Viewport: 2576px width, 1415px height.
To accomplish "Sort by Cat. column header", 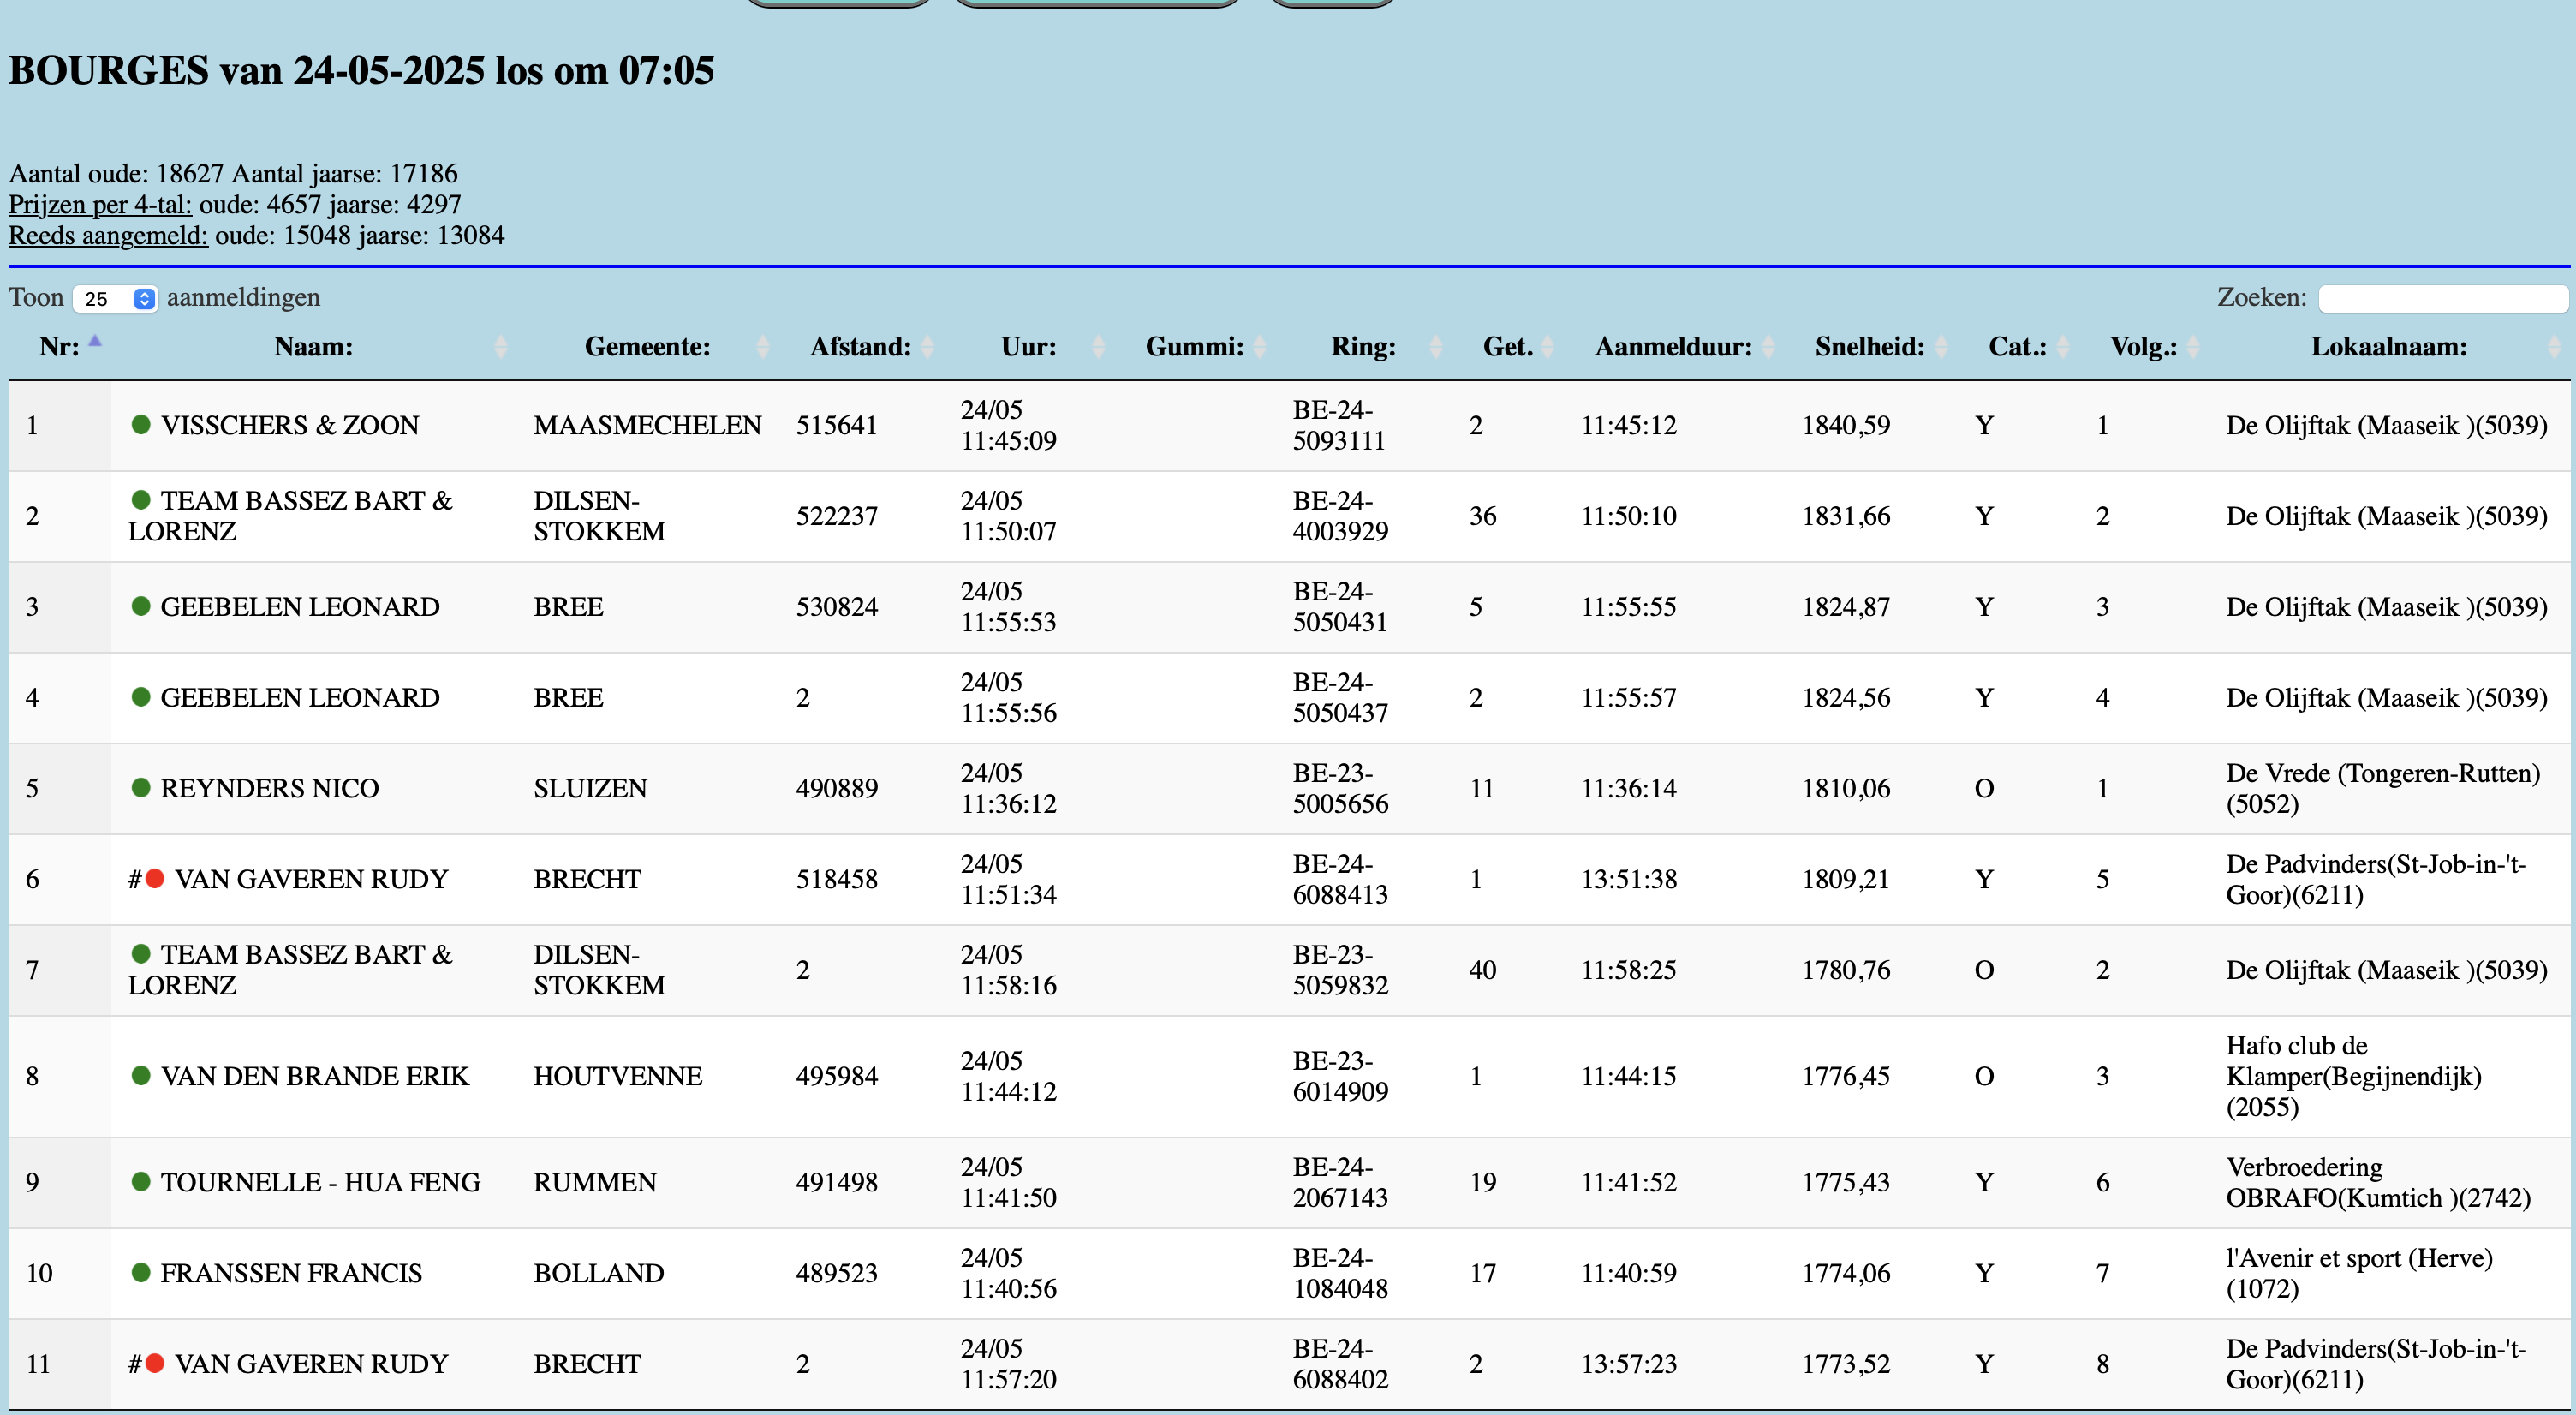I will coord(2017,347).
